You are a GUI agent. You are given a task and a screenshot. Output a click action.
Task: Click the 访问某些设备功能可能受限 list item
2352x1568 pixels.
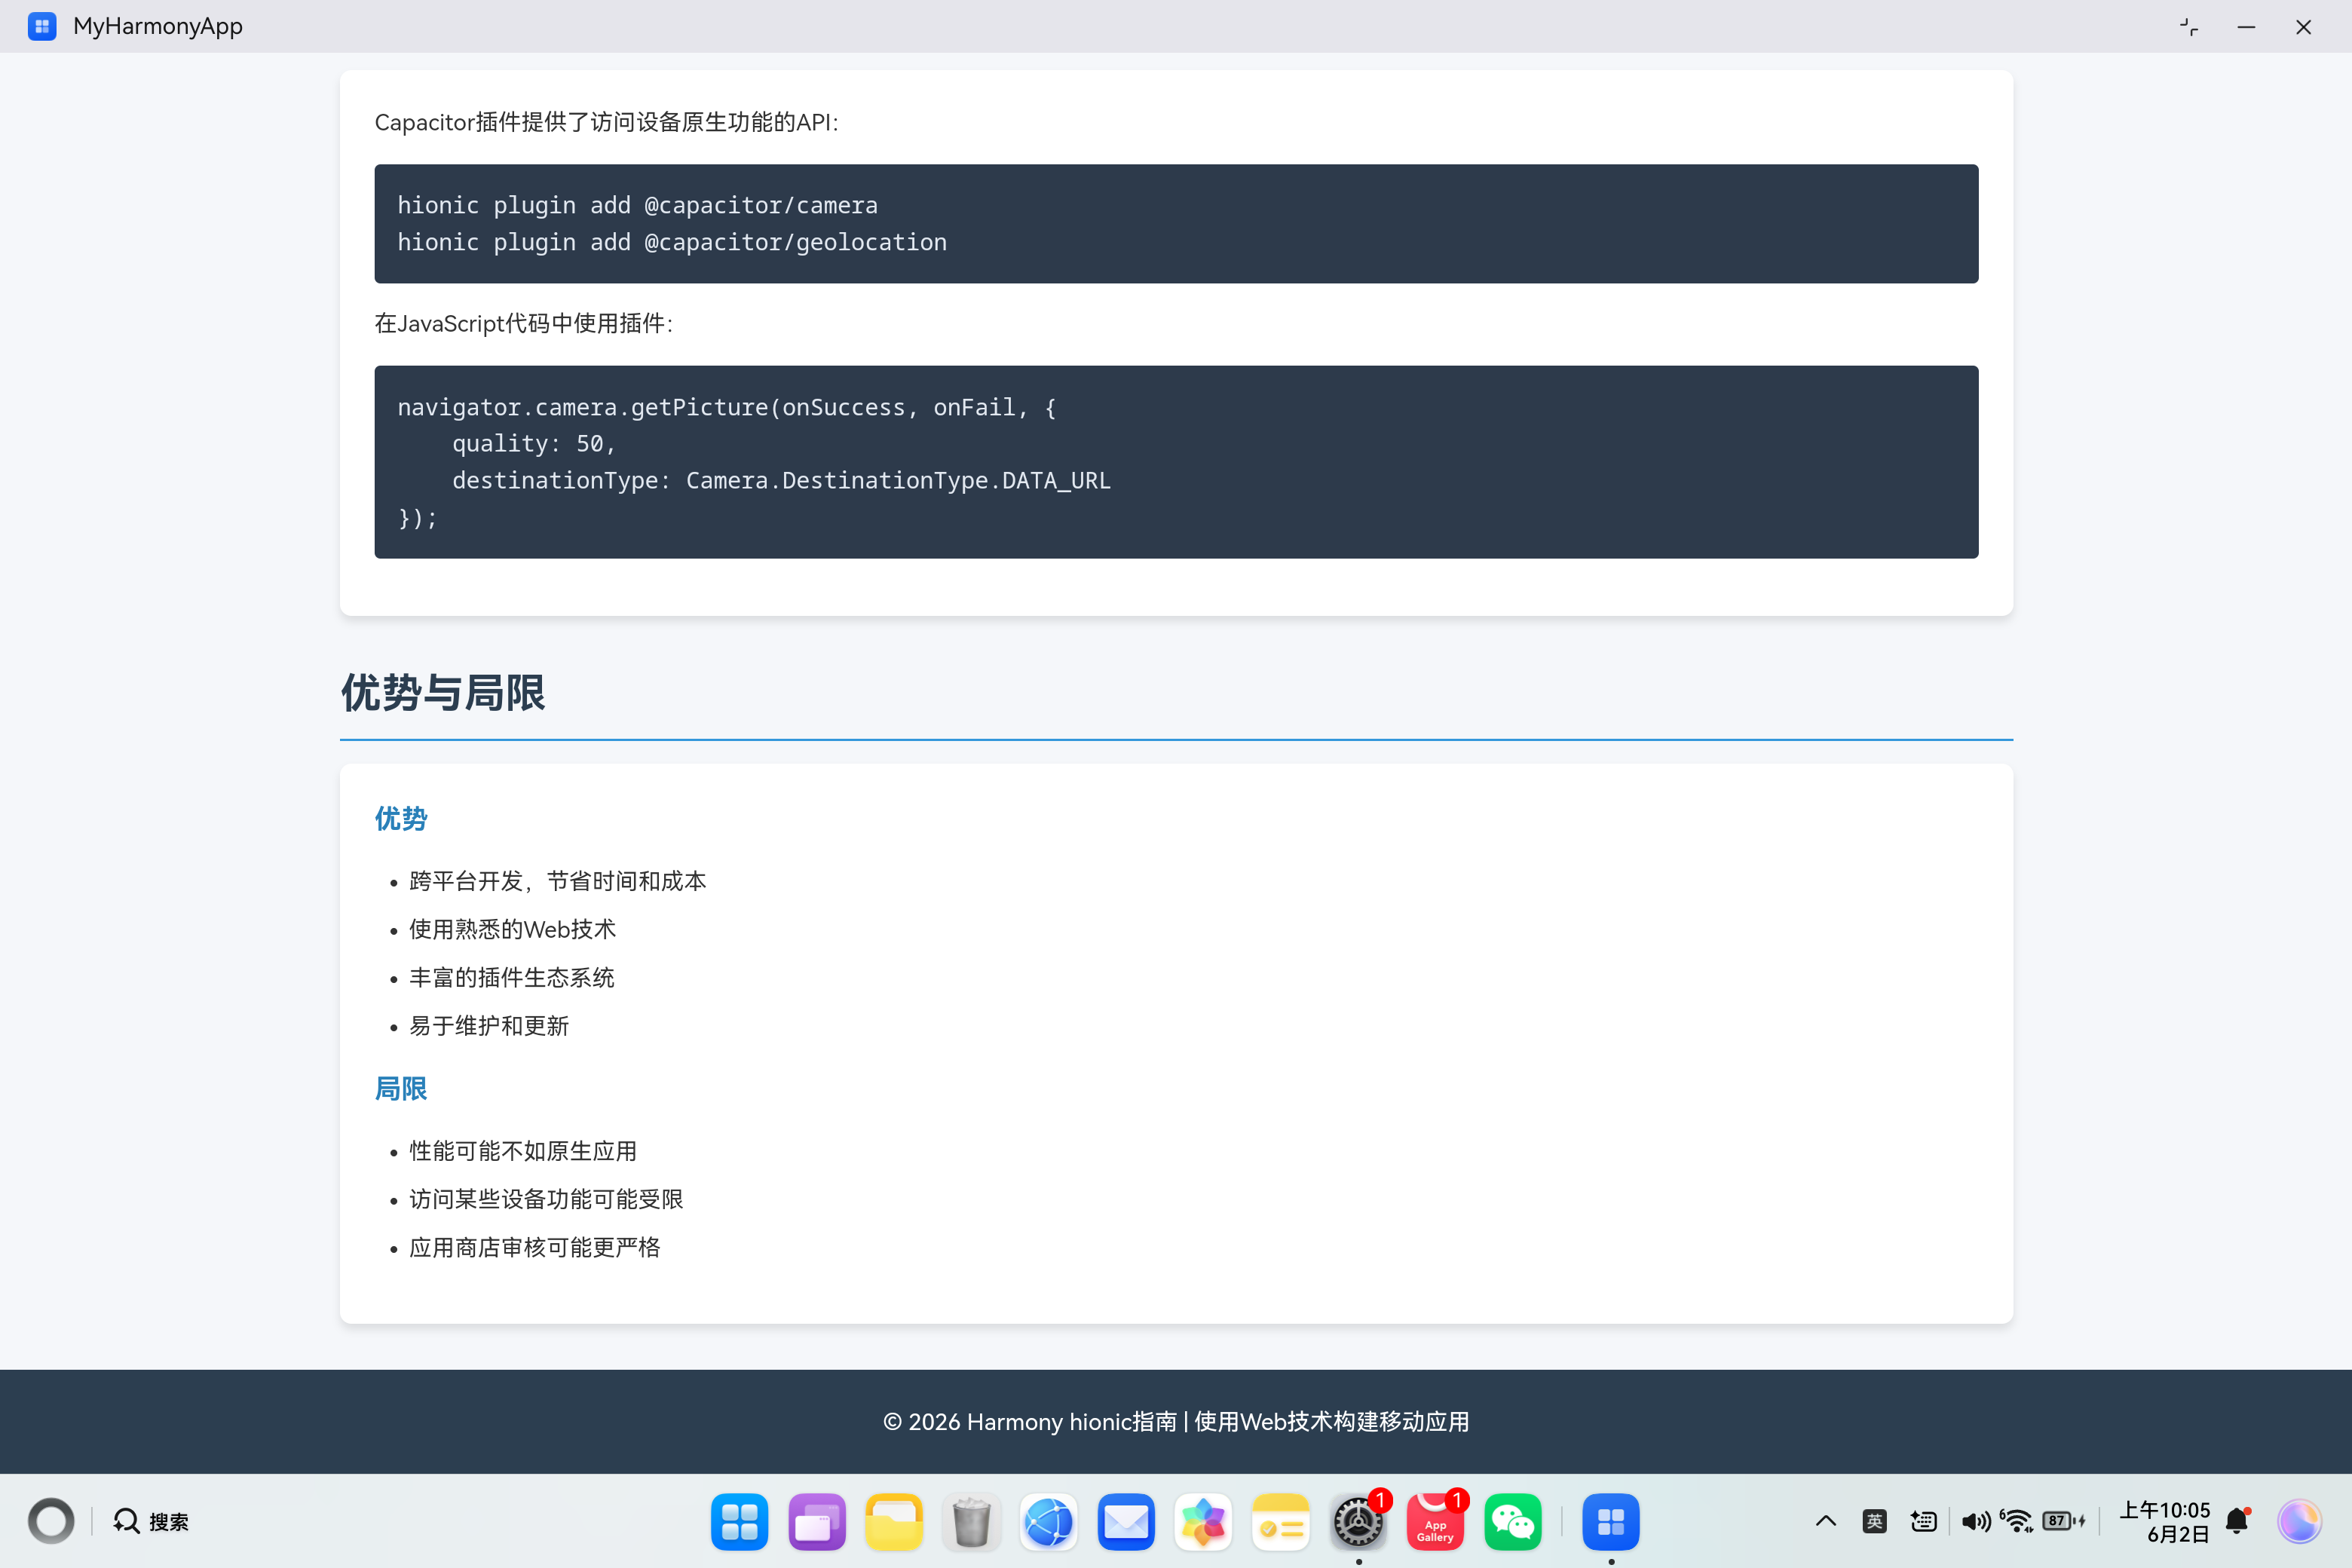[x=546, y=1199]
